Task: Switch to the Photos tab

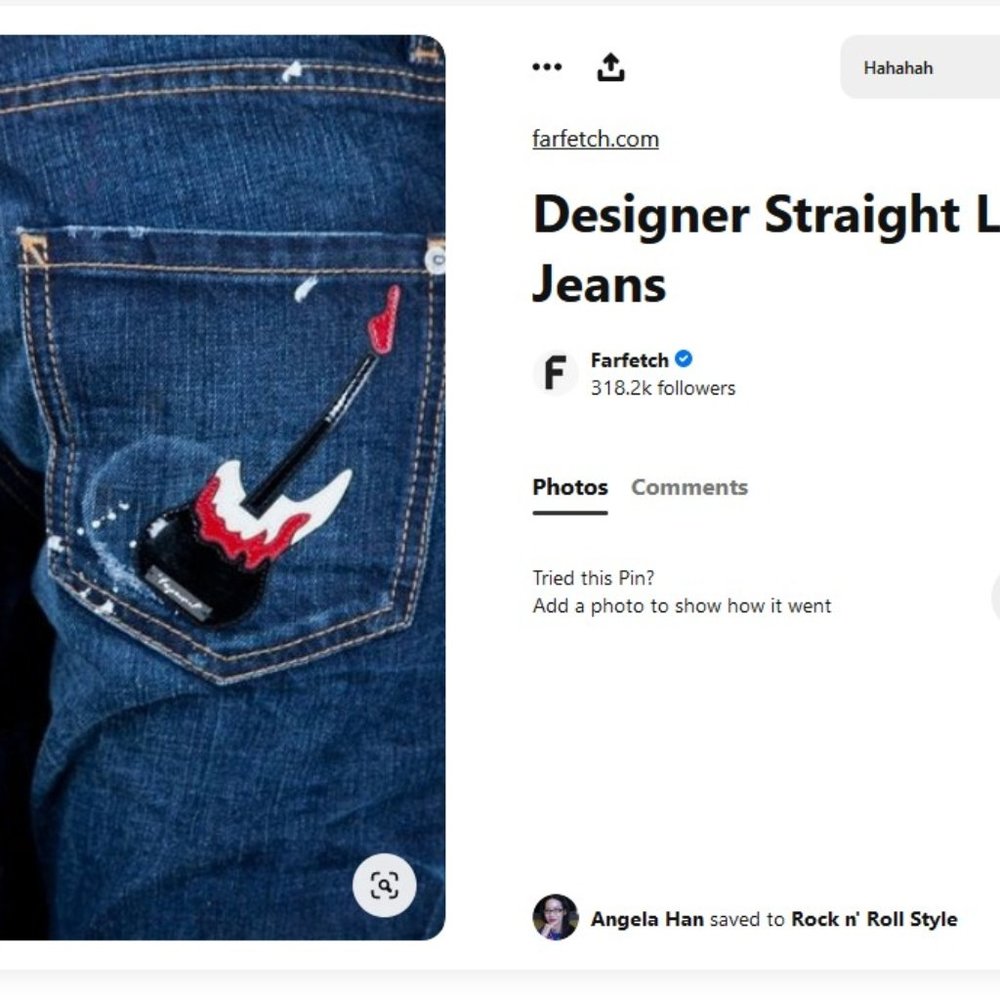Action: [570, 487]
